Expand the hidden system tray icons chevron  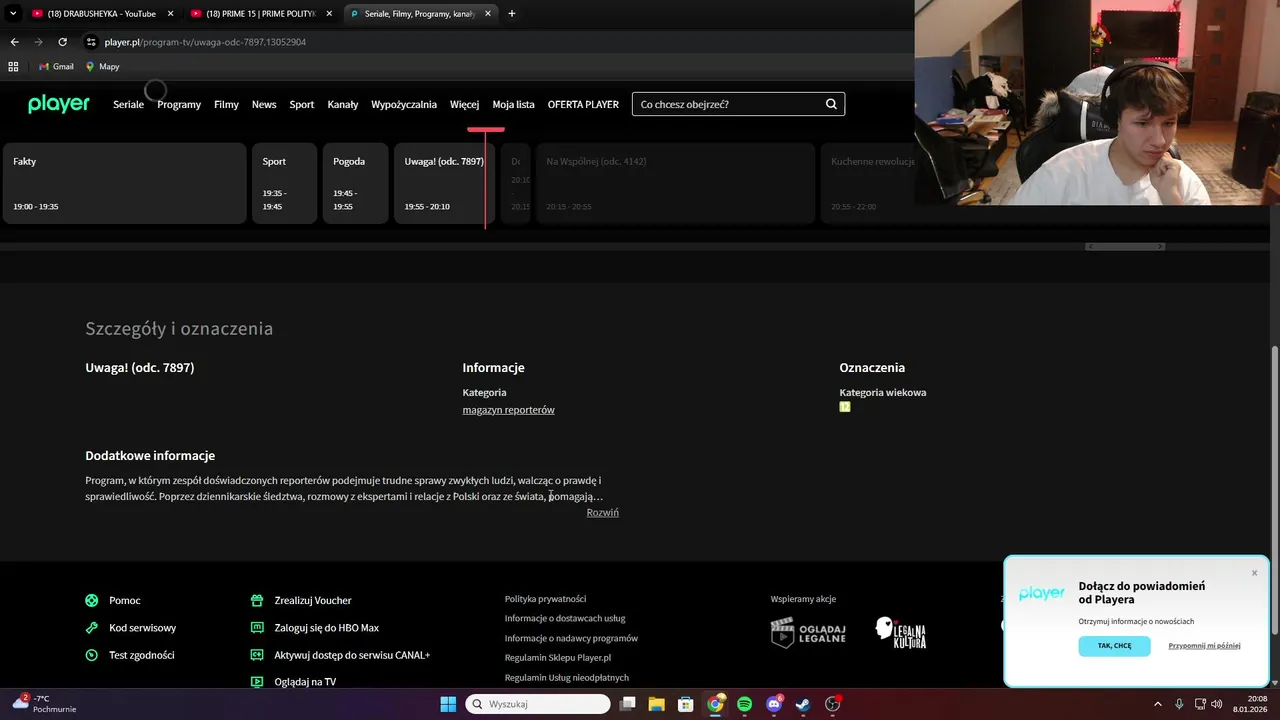pyautogui.click(x=1158, y=704)
